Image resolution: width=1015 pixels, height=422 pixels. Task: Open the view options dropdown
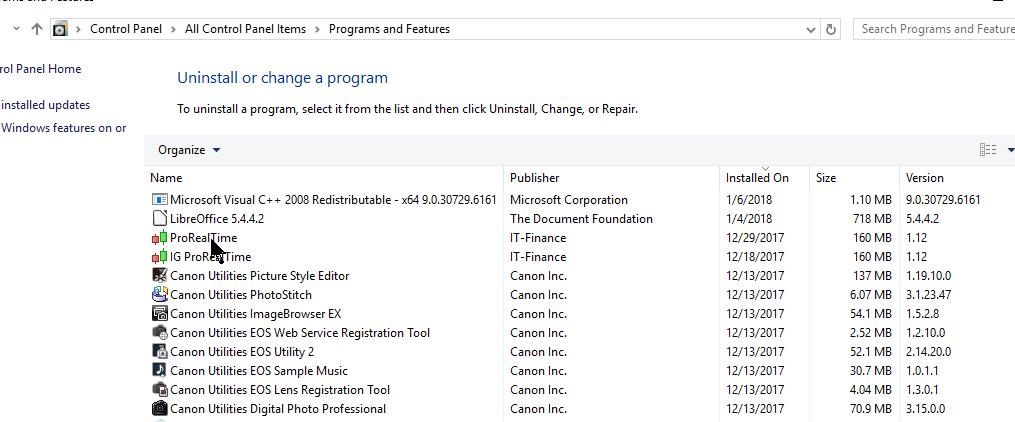(x=1010, y=150)
